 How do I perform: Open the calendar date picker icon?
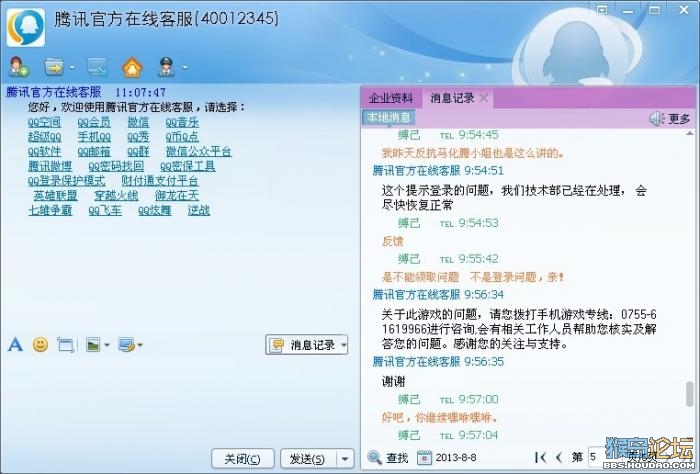pos(425,457)
